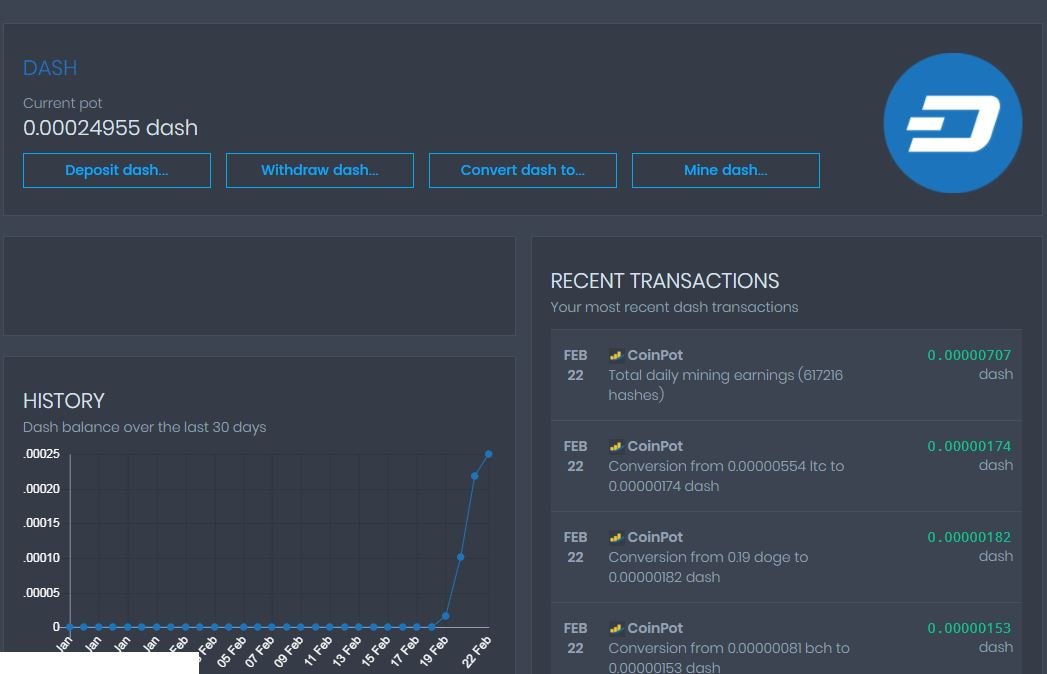The width and height of the screenshot is (1047, 674).
Task: Click the .00025 y-axis label
Action: 41,454
